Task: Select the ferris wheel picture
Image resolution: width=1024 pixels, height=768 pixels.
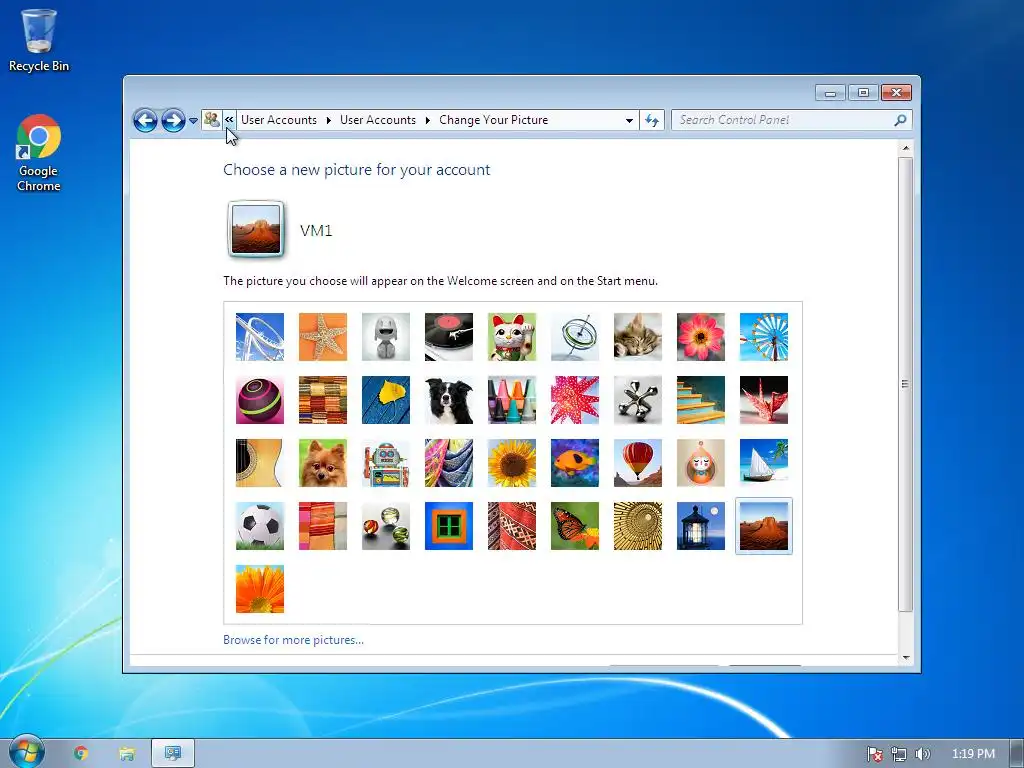Action: coord(764,337)
